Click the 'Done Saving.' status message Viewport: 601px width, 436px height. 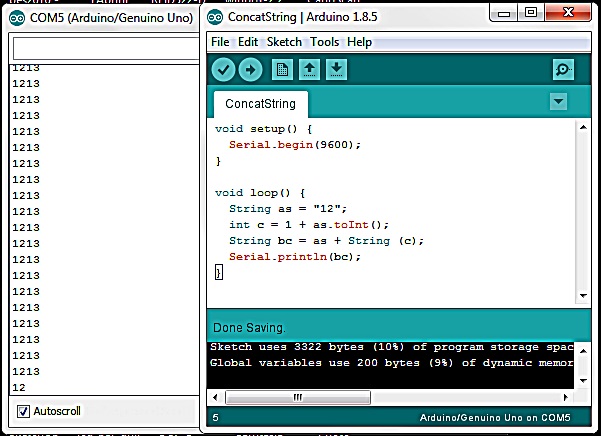249,328
